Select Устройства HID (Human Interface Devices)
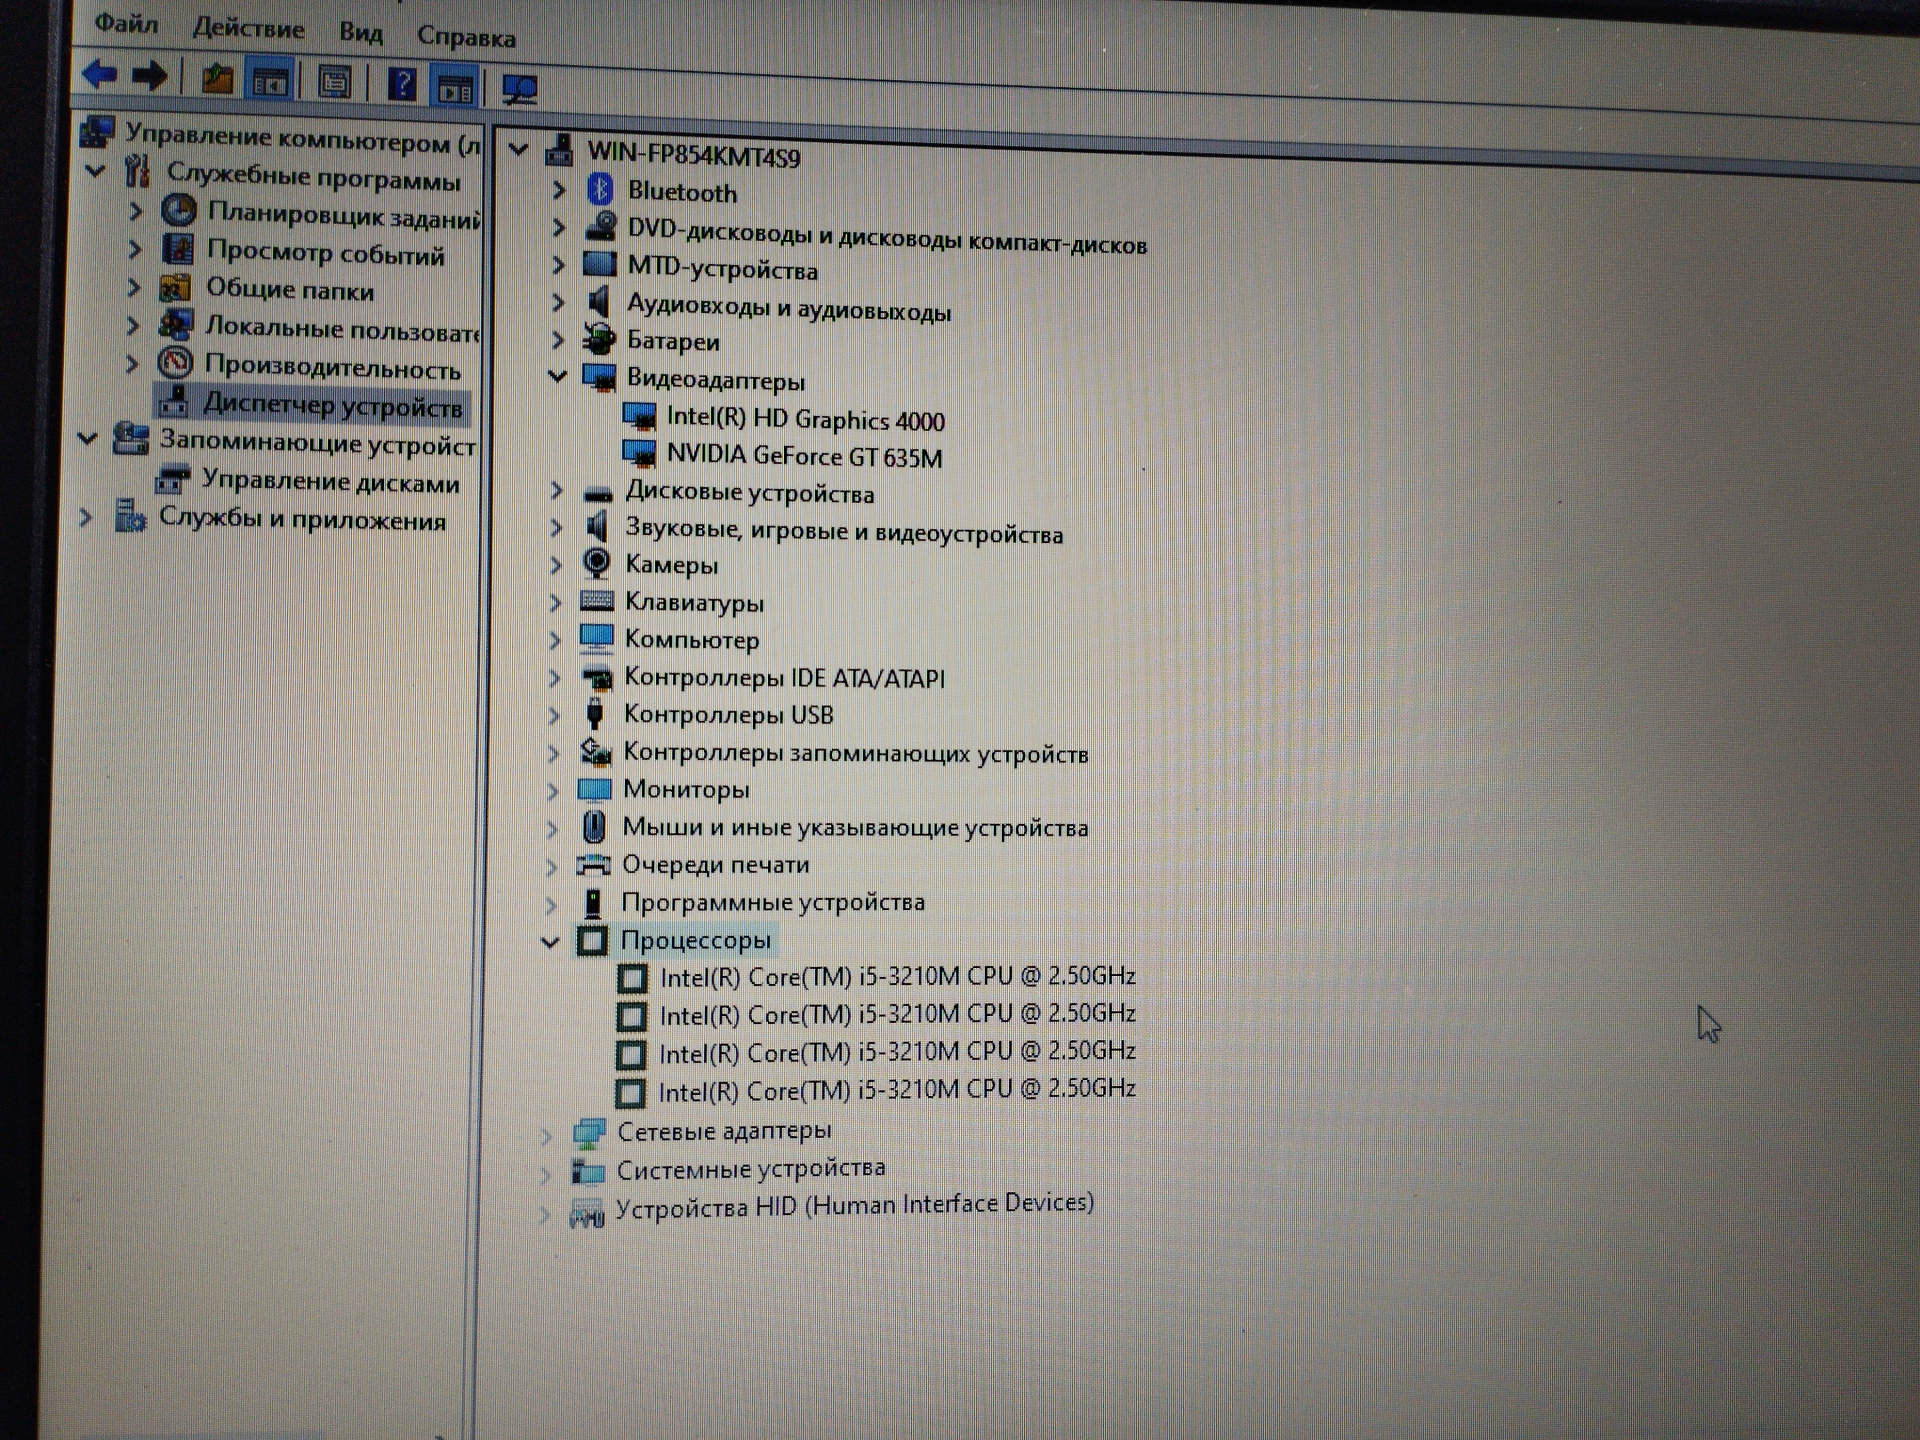The image size is (1920, 1440). [x=854, y=1205]
